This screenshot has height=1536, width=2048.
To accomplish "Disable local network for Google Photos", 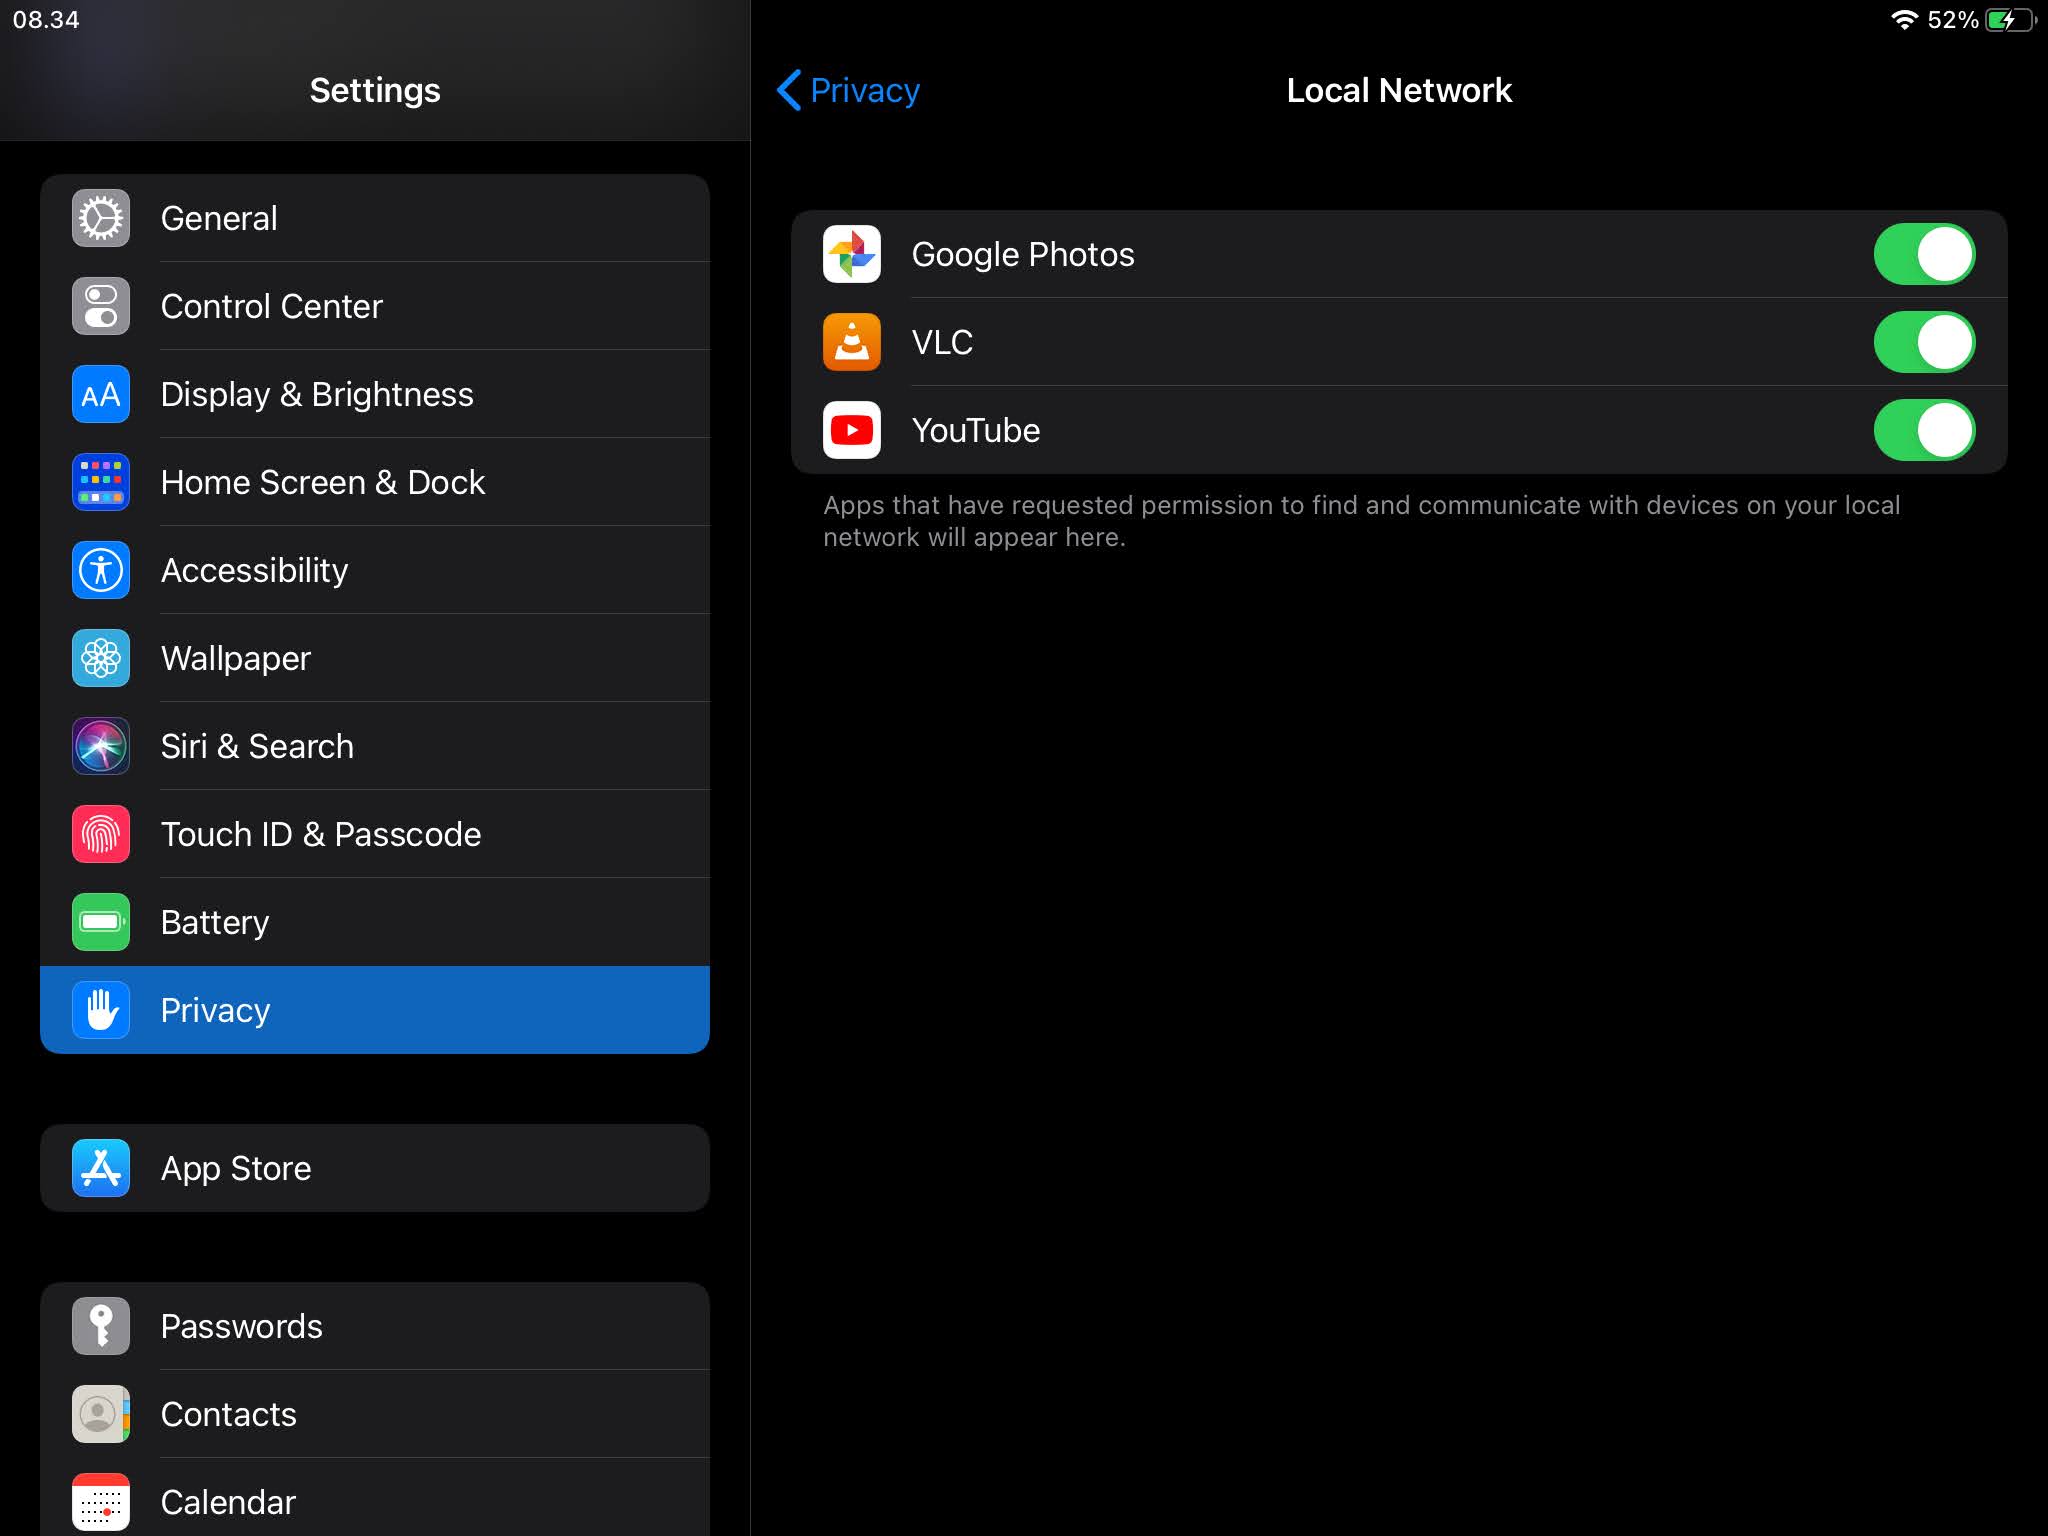I will point(1923,254).
